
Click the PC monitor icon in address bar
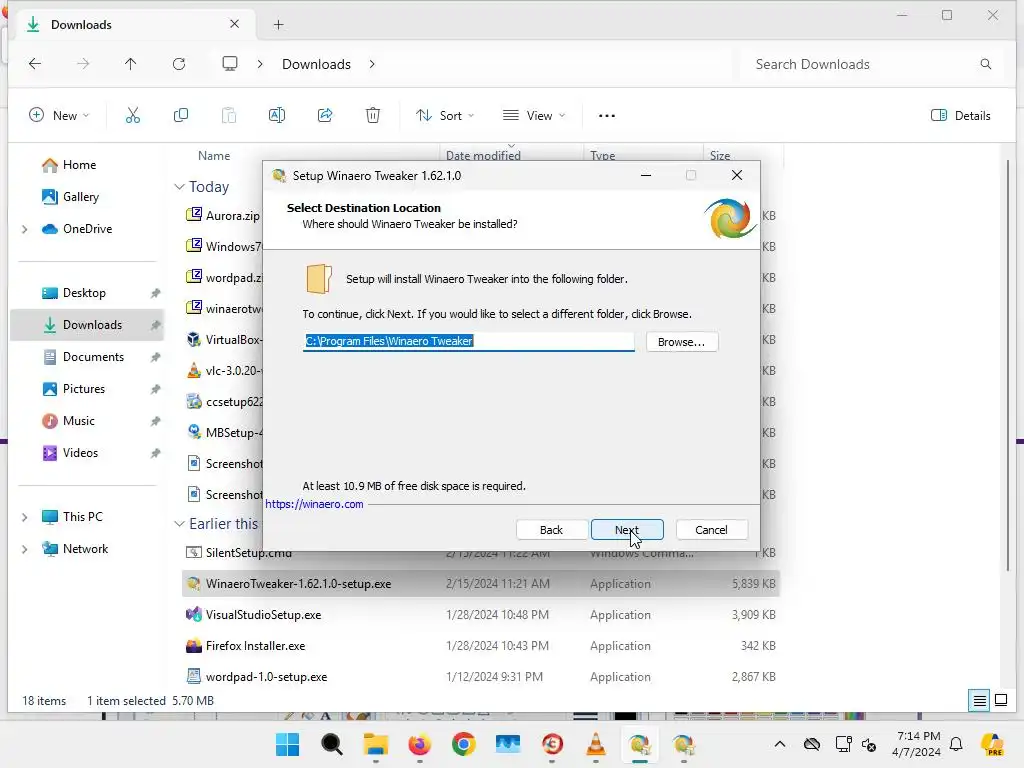tap(230, 64)
